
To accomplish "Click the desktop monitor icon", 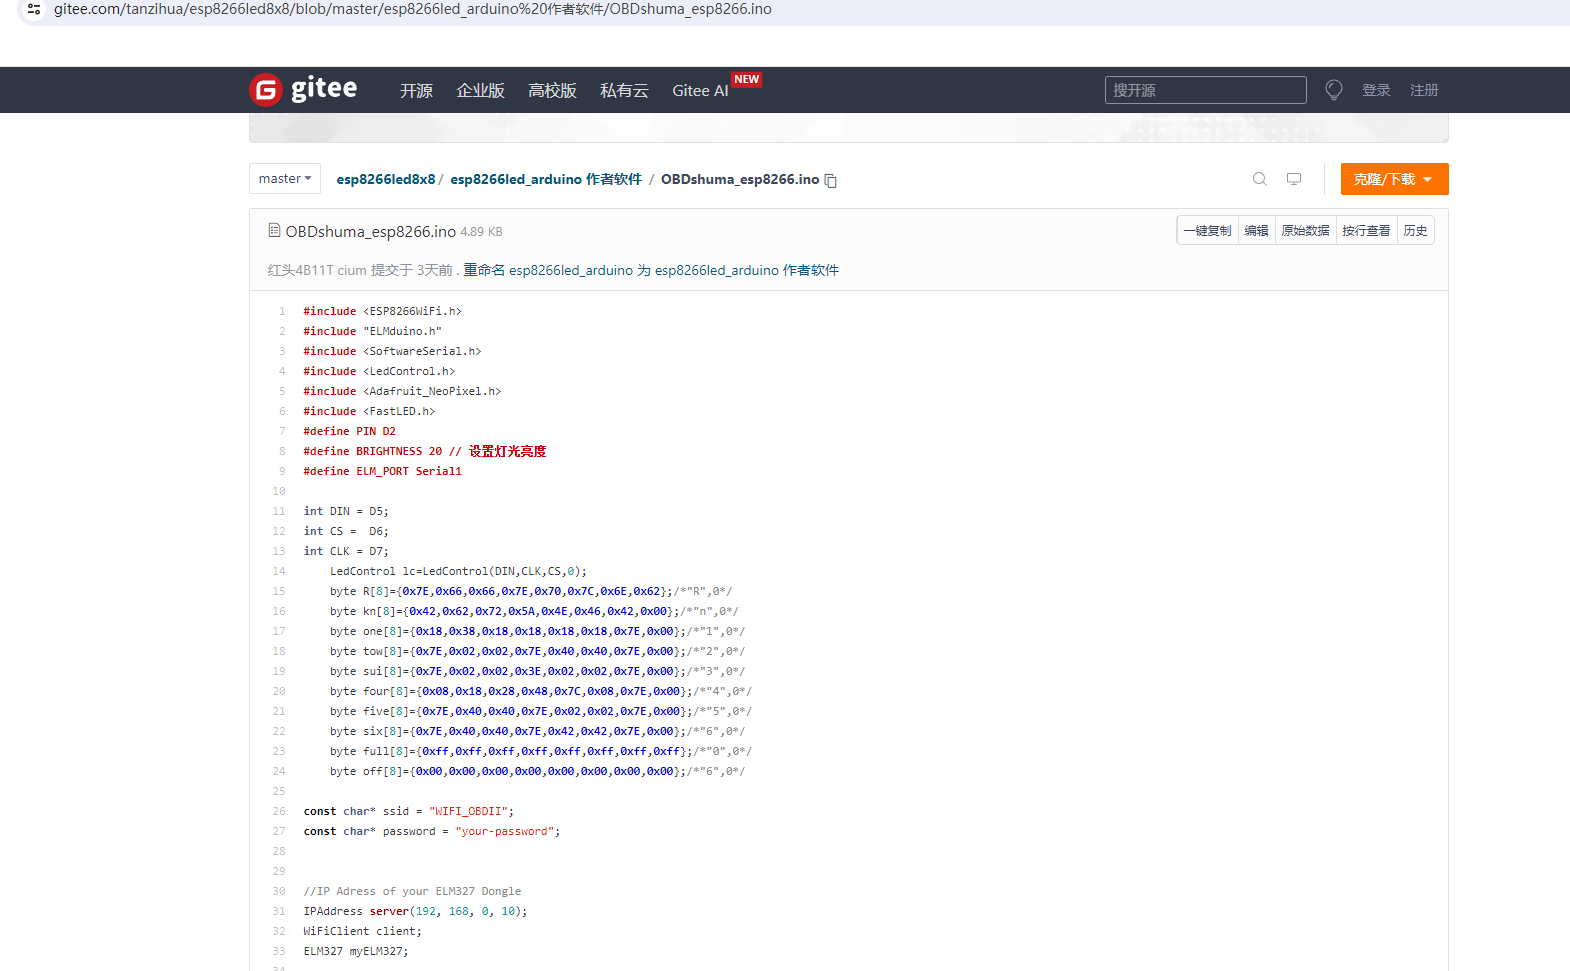I will pos(1294,179).
